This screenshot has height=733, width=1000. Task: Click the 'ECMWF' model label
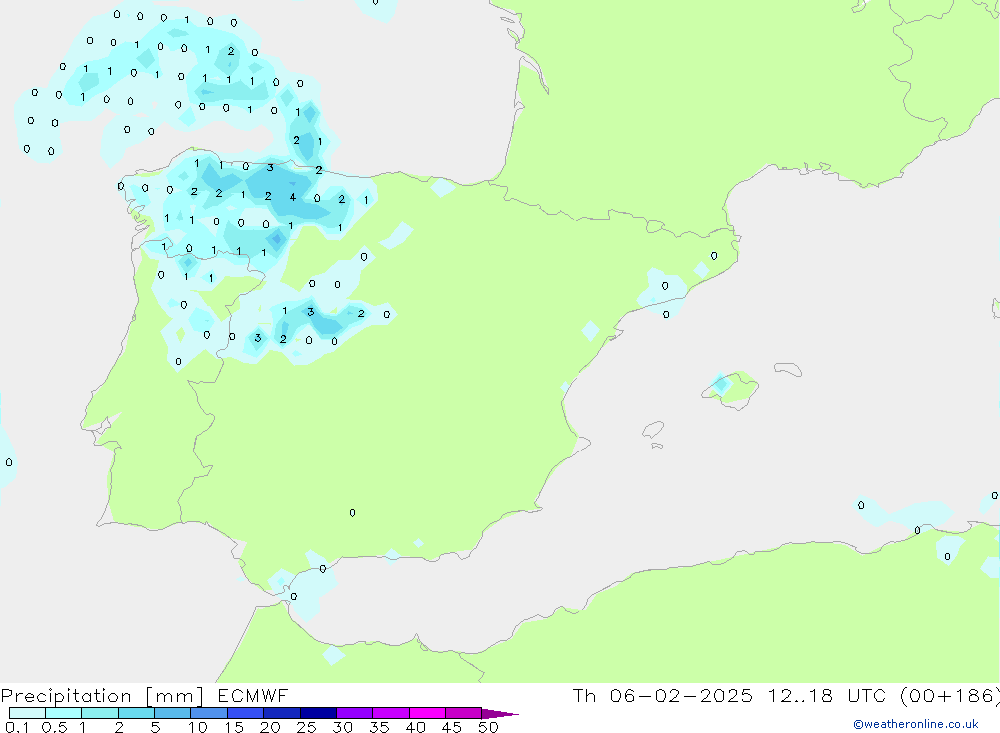click(x=253, y=695)
